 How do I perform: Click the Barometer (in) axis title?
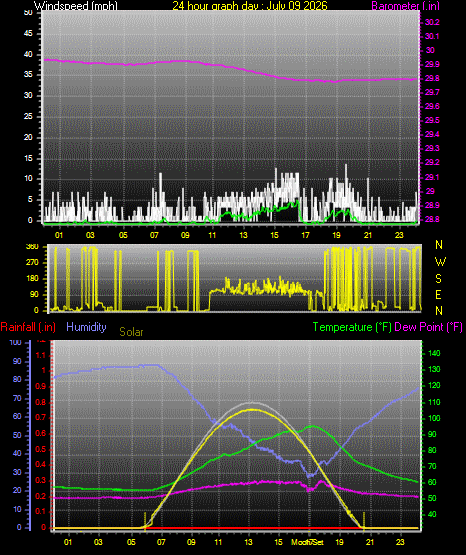405,5
